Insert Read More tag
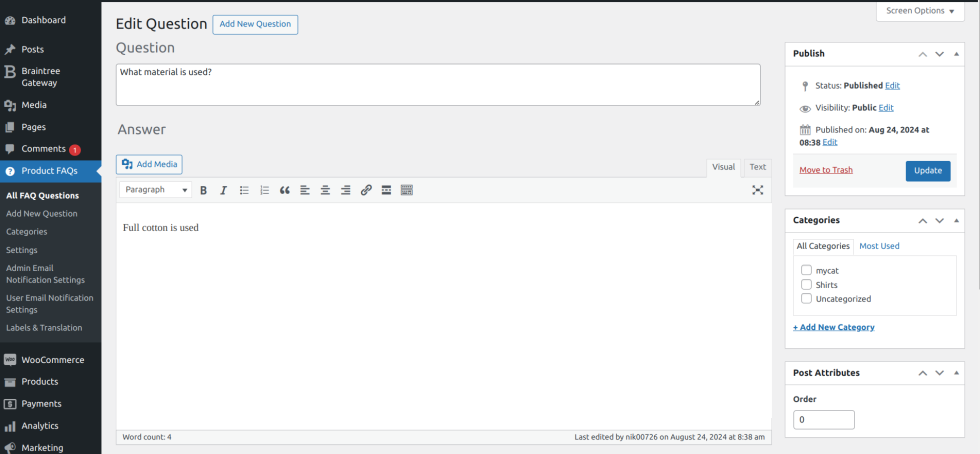Screen dimensions: 980x454 click(x=386, y=190)
